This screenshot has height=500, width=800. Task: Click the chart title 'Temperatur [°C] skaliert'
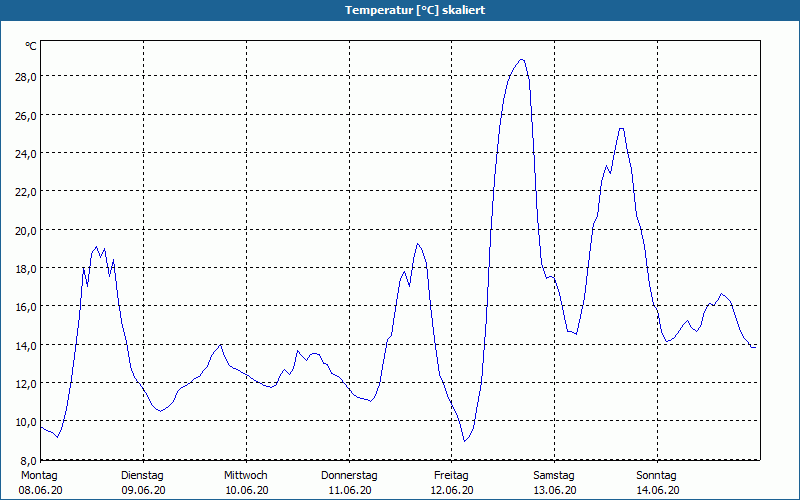[415, 10]
